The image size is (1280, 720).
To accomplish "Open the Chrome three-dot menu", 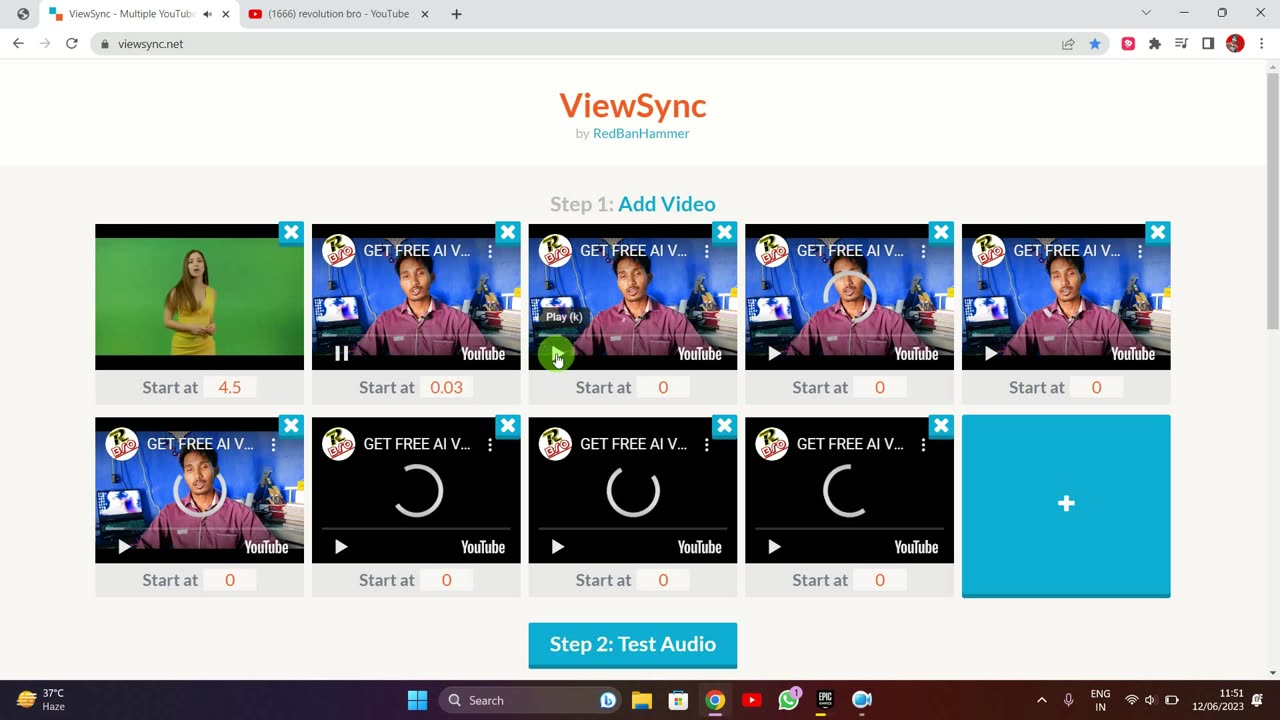I will pyautogui.click(x=1262, y=44).
